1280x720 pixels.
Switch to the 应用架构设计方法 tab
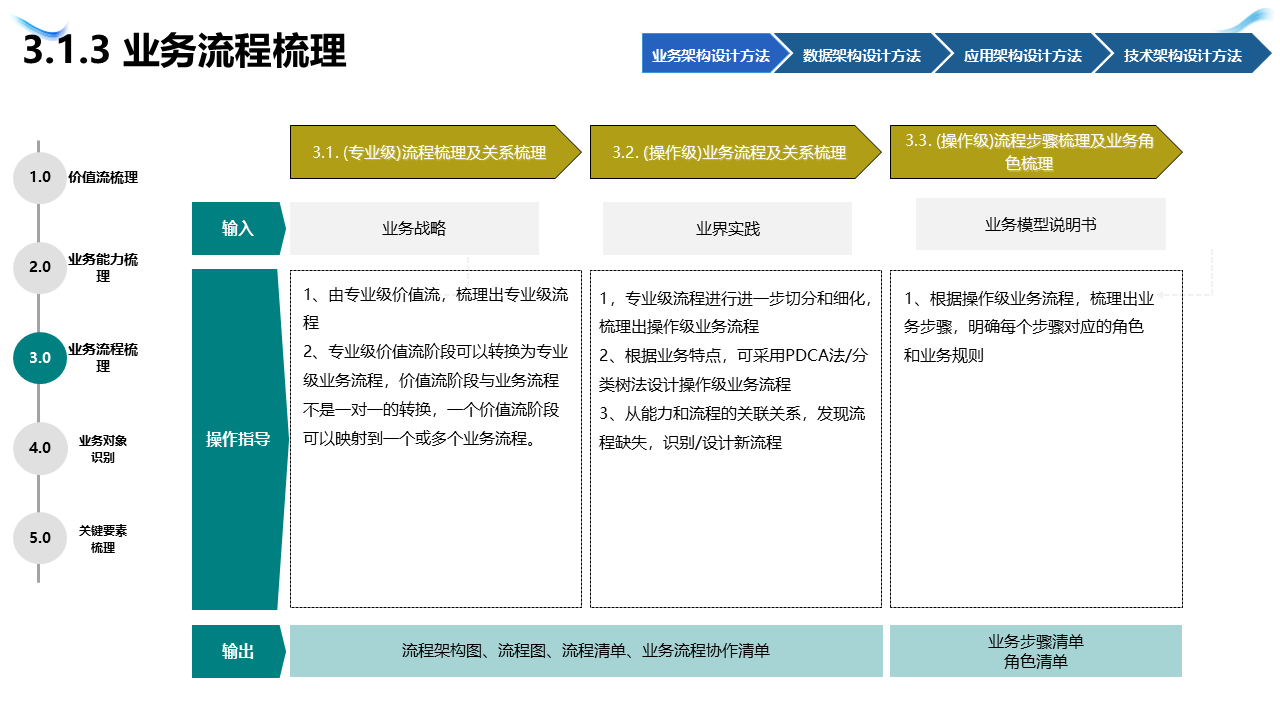(1022, 55)
